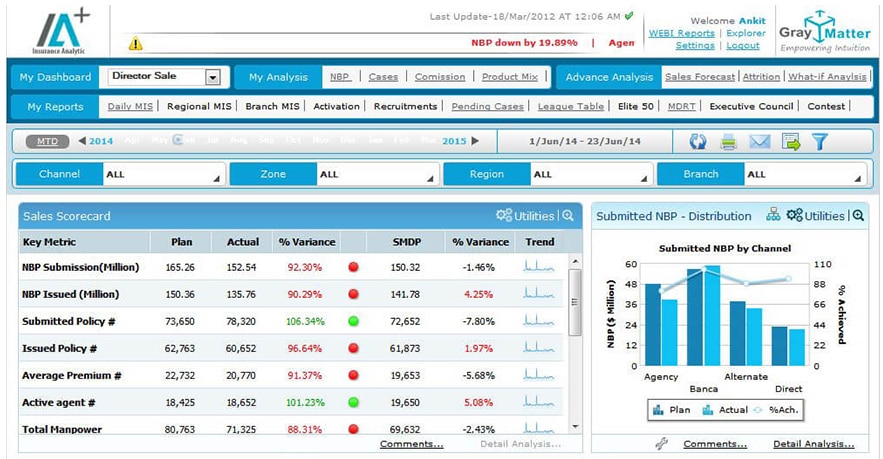The width and height of the screenshot is (883, 459).
Task: Open Sales Scorecard Comments link
Action: [x=411, y=444]
